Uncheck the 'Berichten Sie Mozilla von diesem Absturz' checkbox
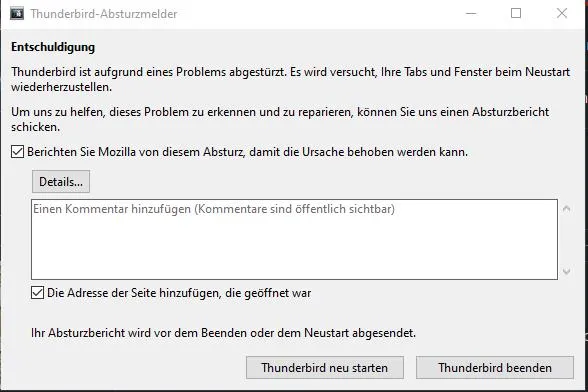The width and height of the screenshot is (588, 392). (17, 152)
